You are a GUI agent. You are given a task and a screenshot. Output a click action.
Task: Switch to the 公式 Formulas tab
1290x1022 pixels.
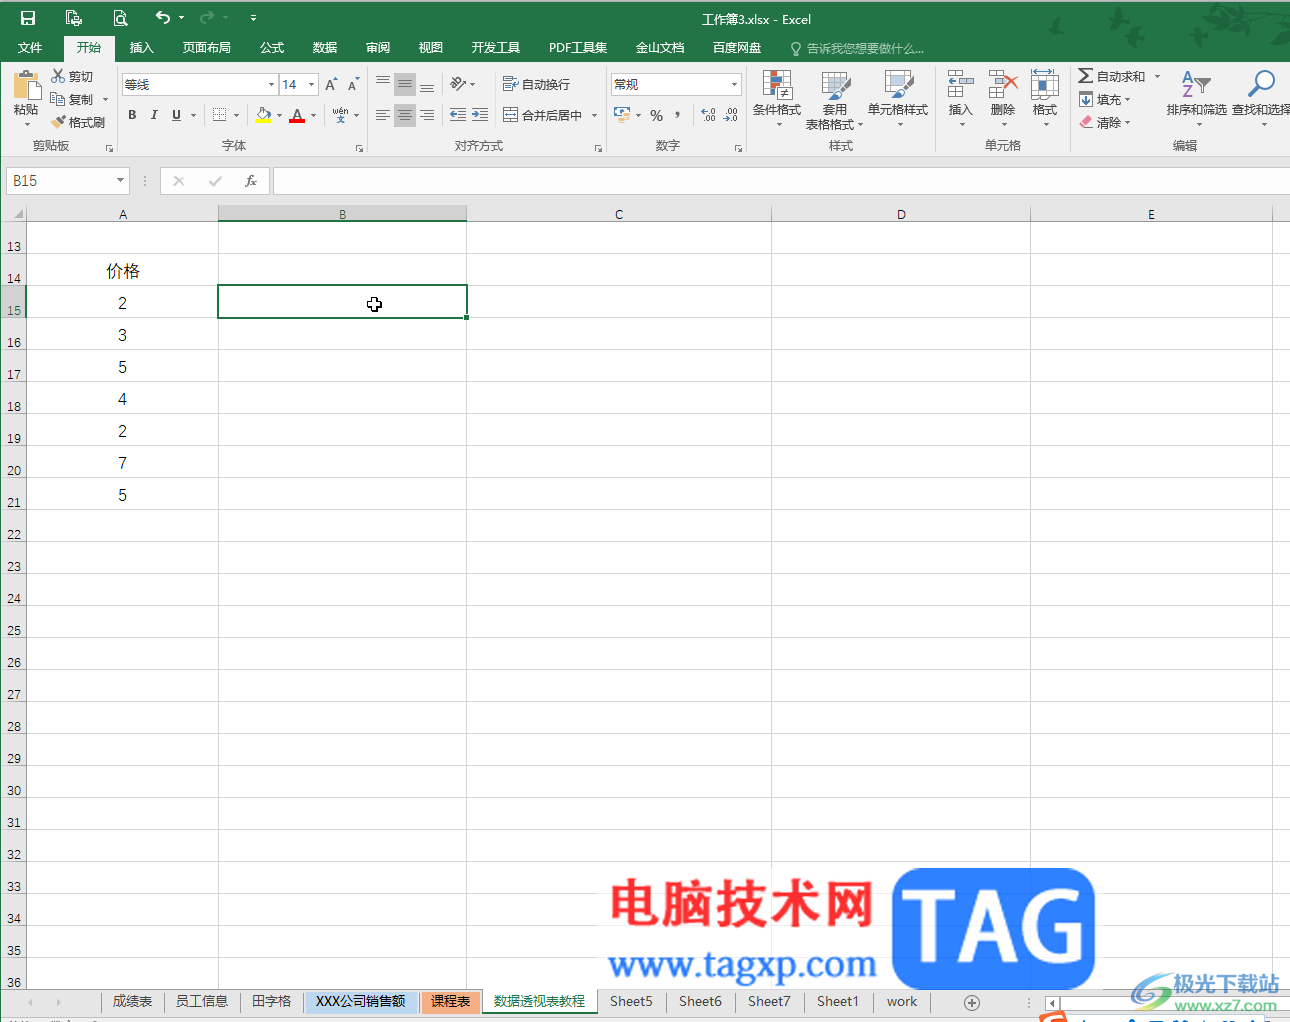[x=272, y=47]
